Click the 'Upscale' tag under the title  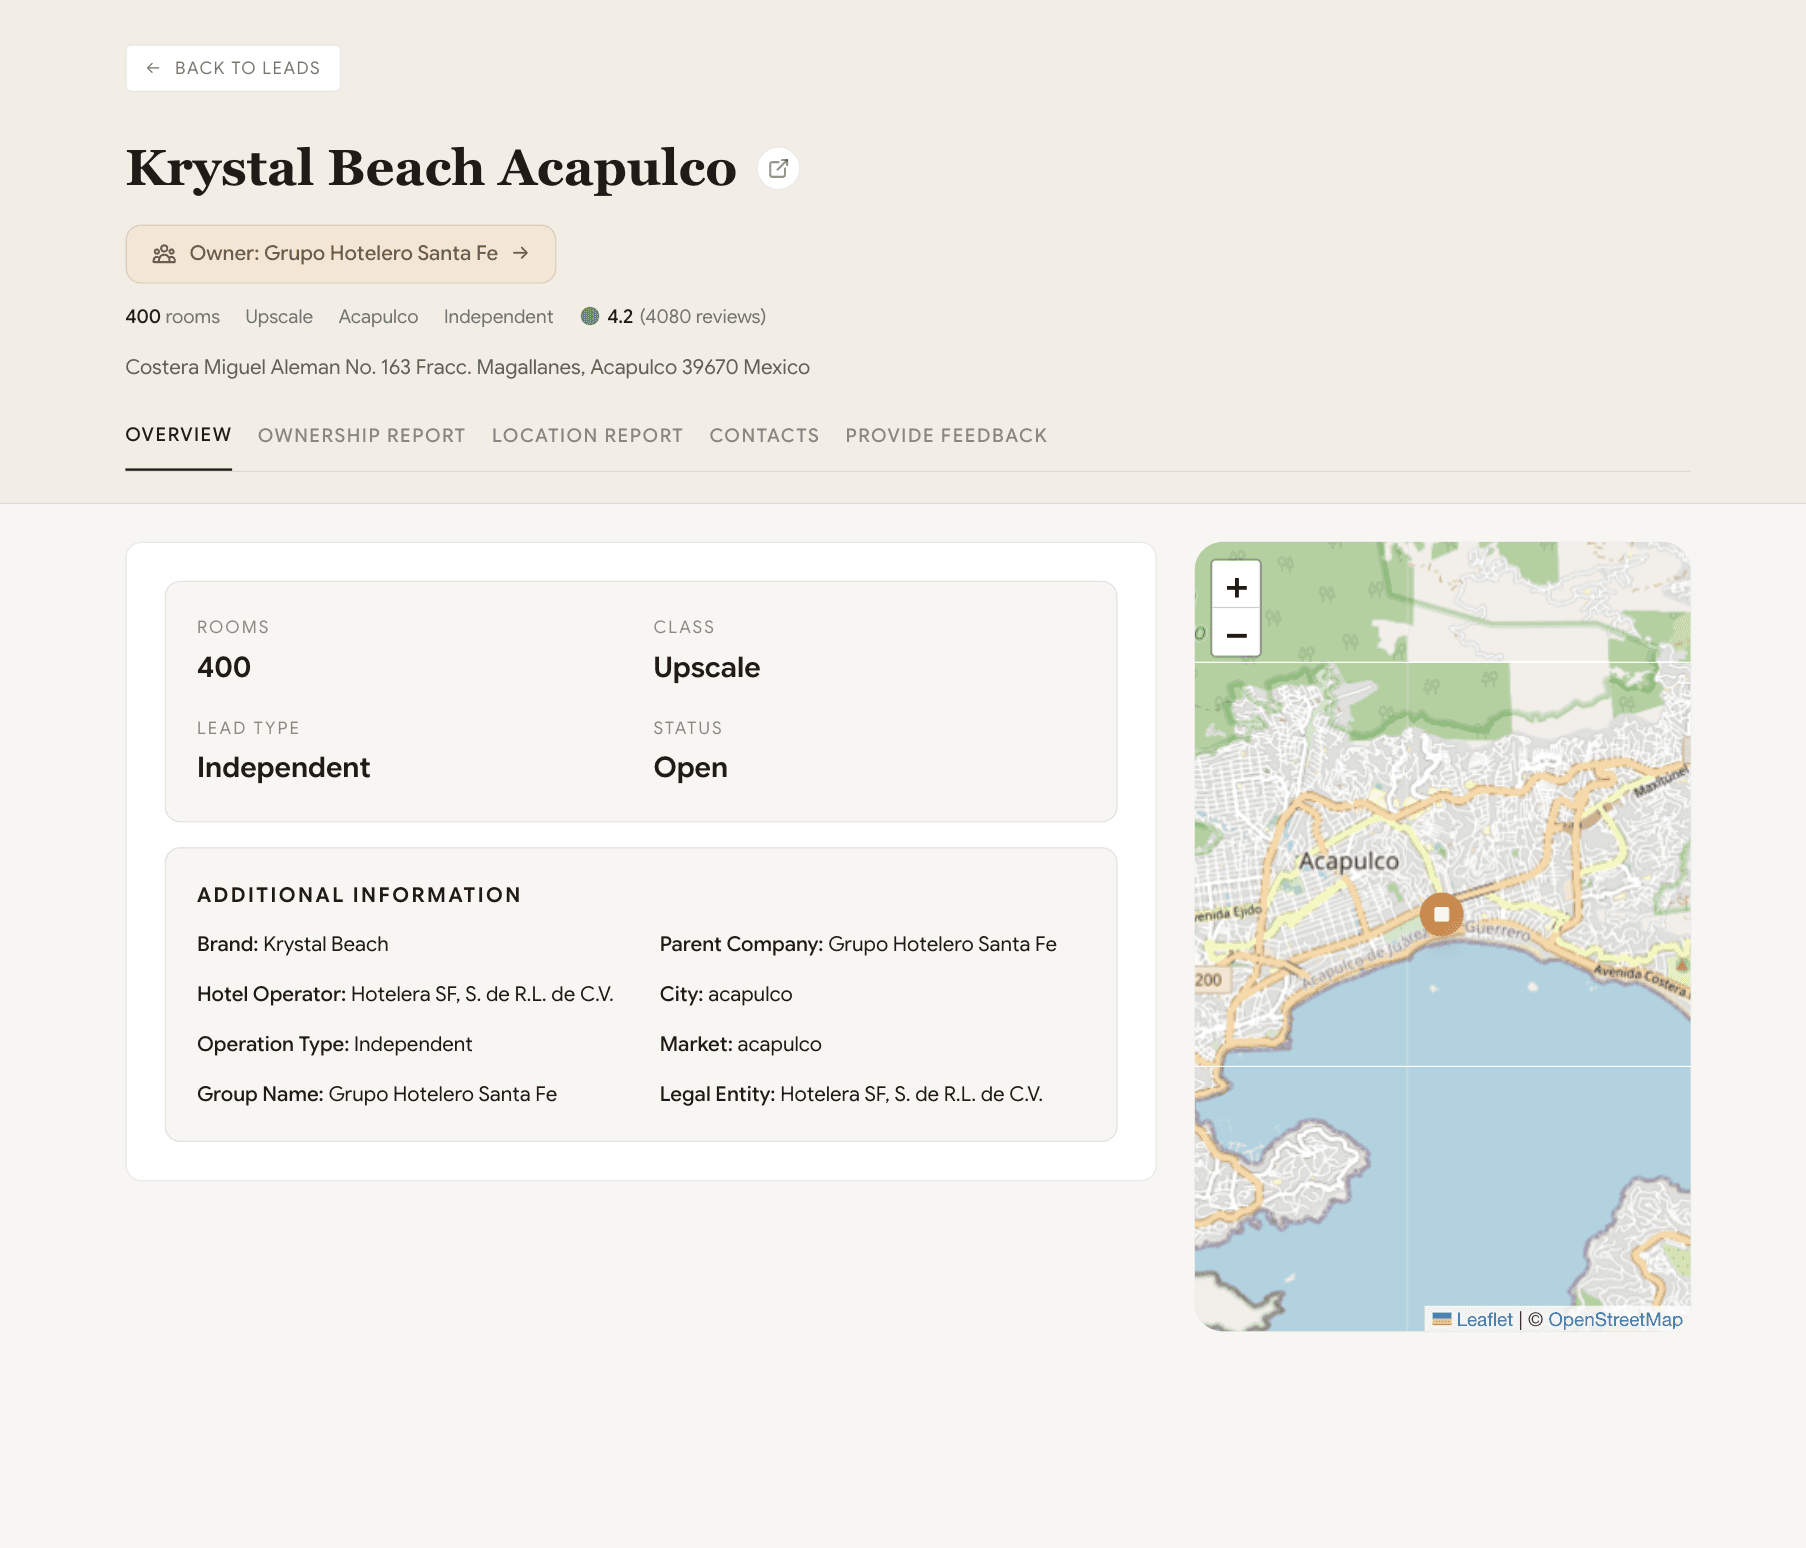coord(279,316)
